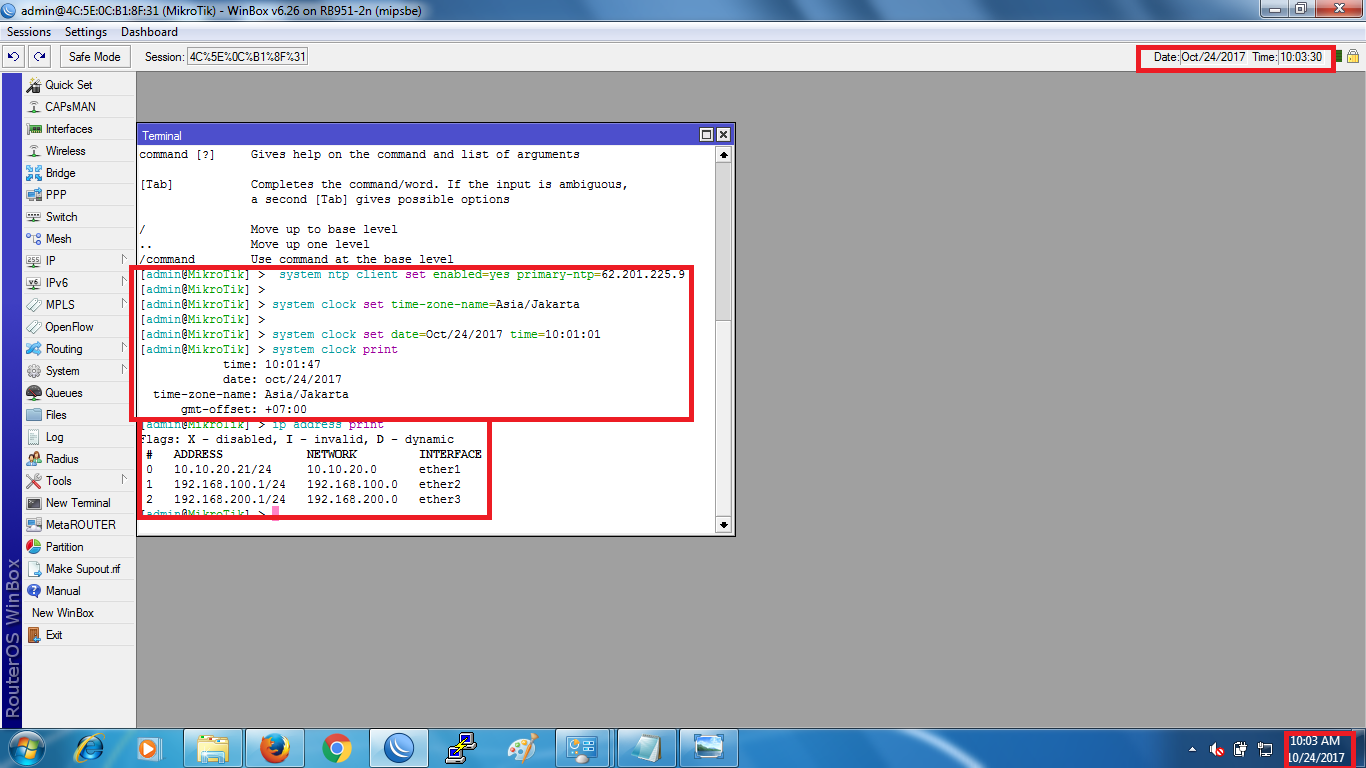The width and height of the screenshot is (1366, 768).
Task: Click the padlock icon in the toolbar
Action: pyautogui.click(x=1353, y=57)
